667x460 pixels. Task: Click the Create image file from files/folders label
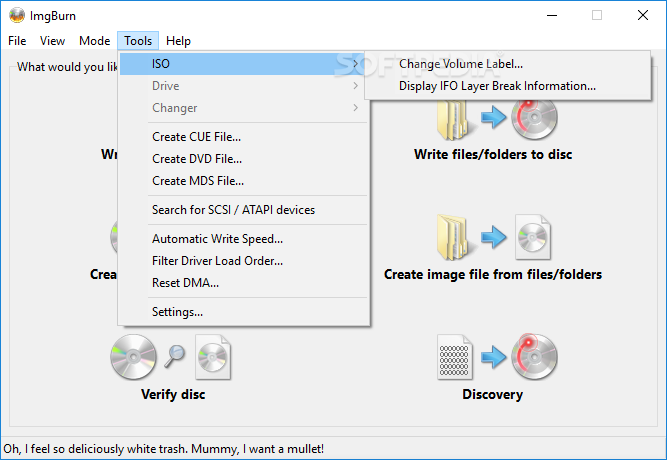pos(493,274)
